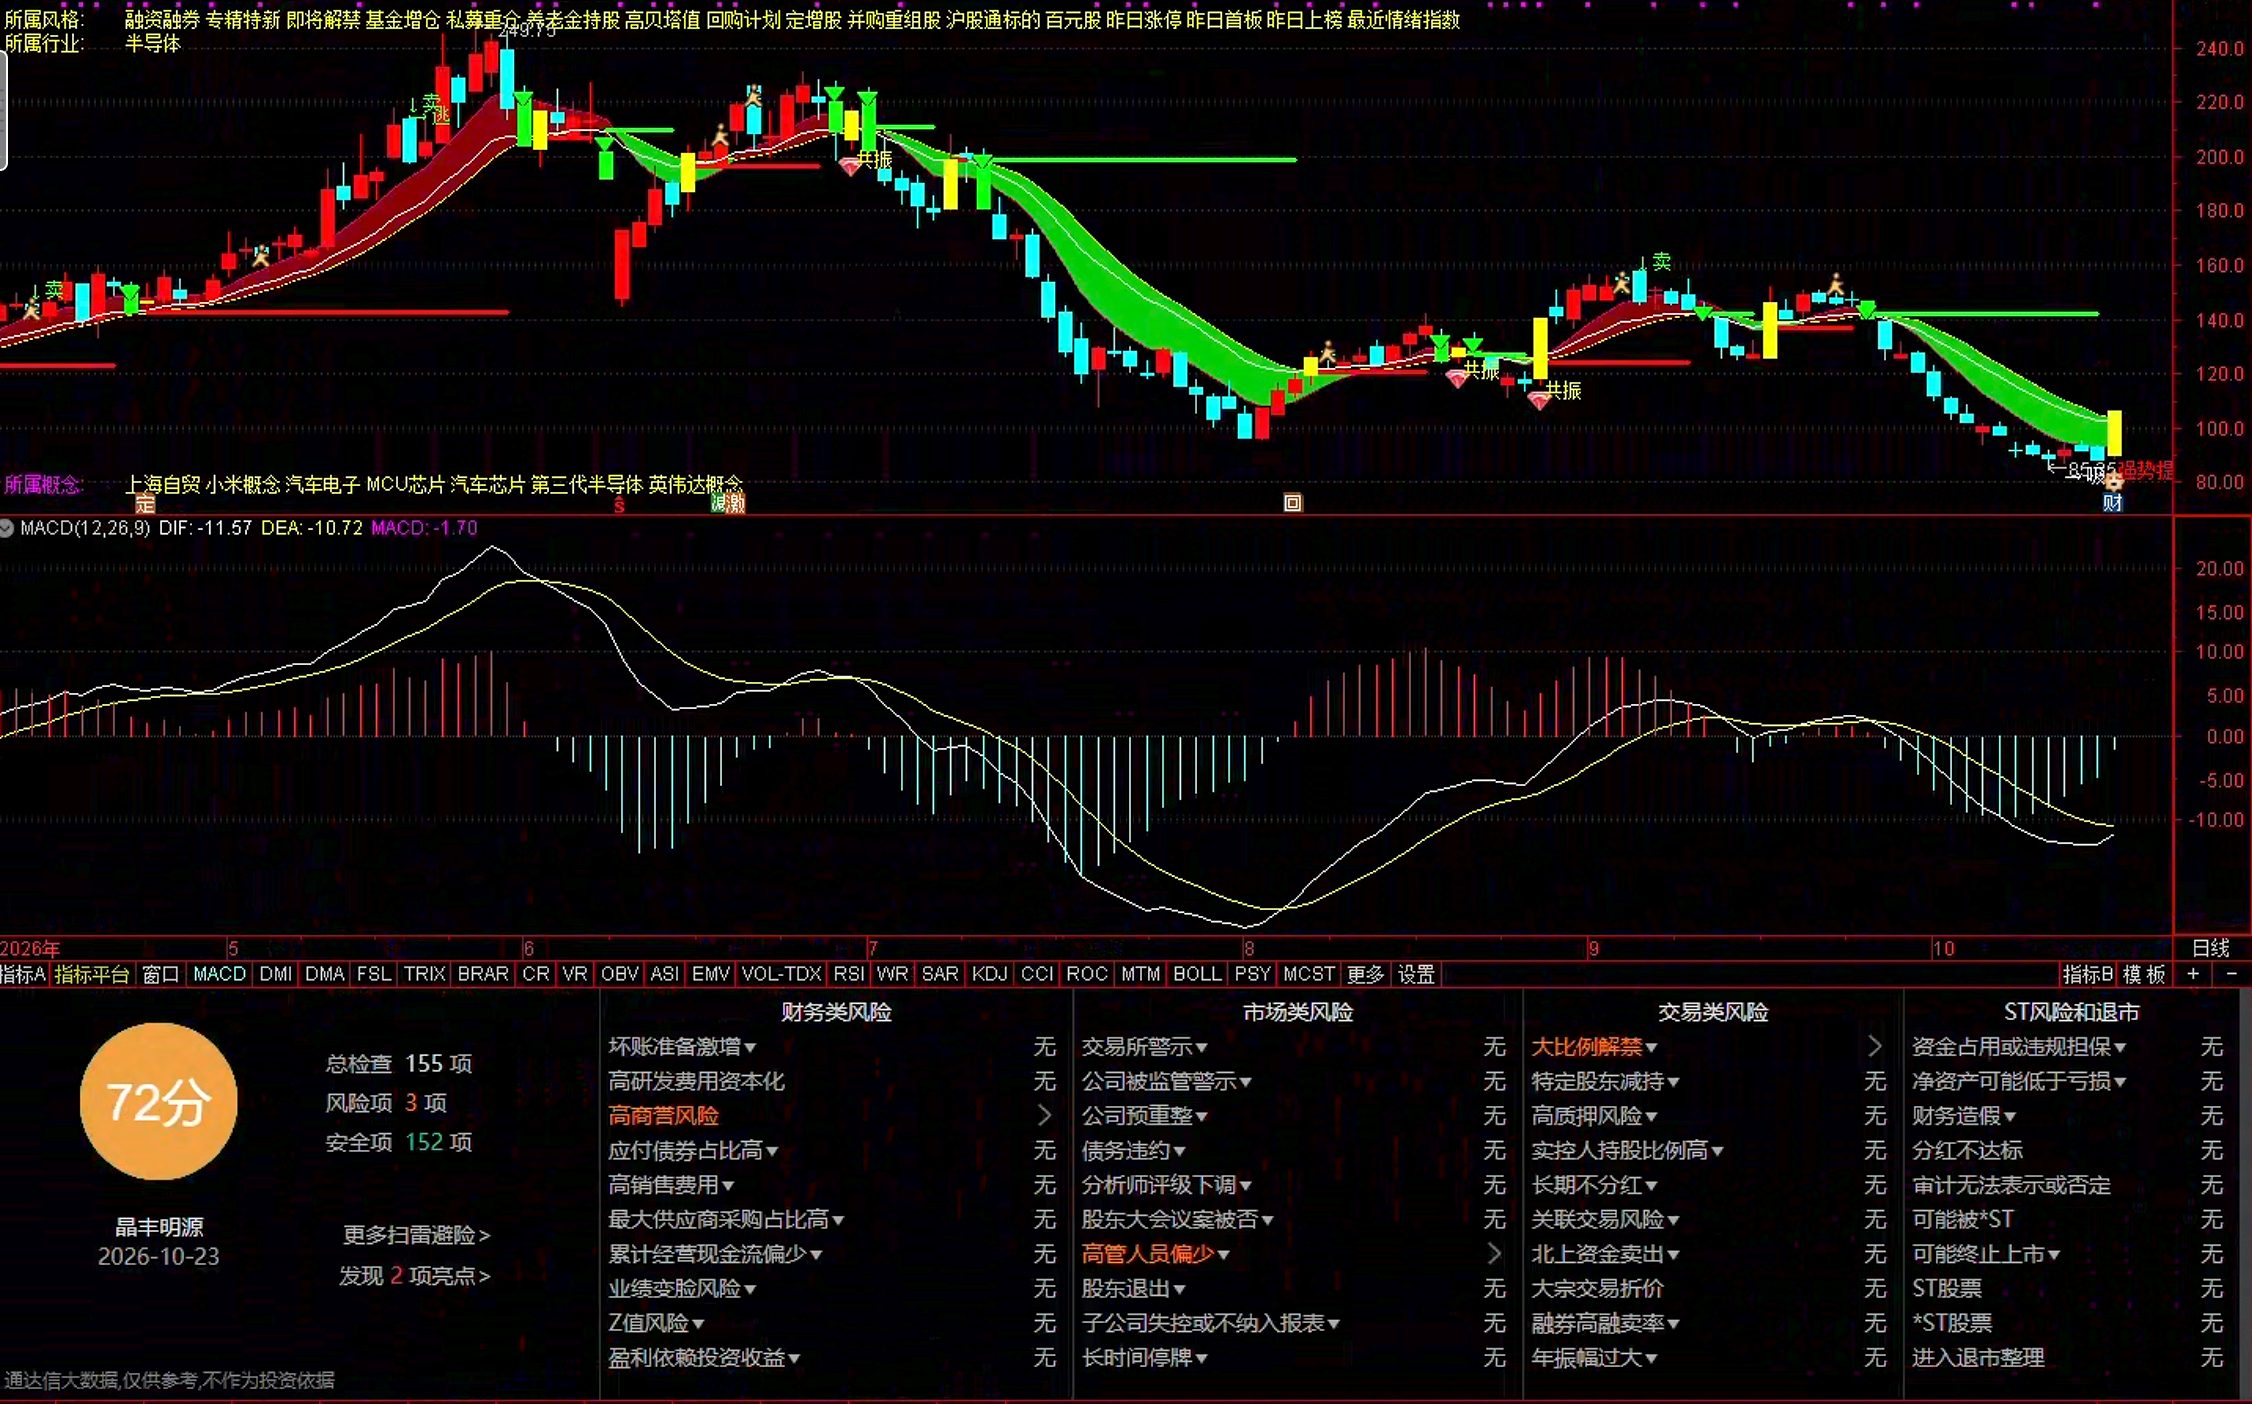Click the 日线 period label
2252x1404 pixels.
coord(2211,947)
